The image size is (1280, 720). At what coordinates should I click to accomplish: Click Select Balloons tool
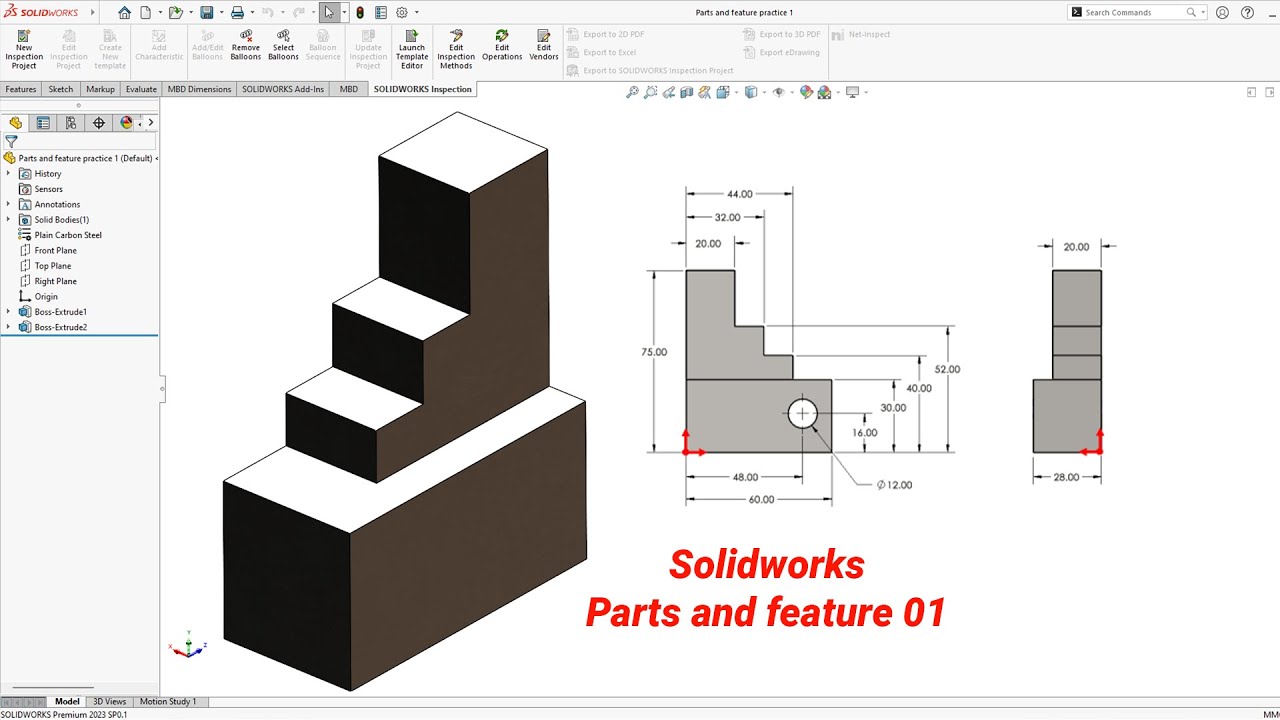[x=283, y=46]
